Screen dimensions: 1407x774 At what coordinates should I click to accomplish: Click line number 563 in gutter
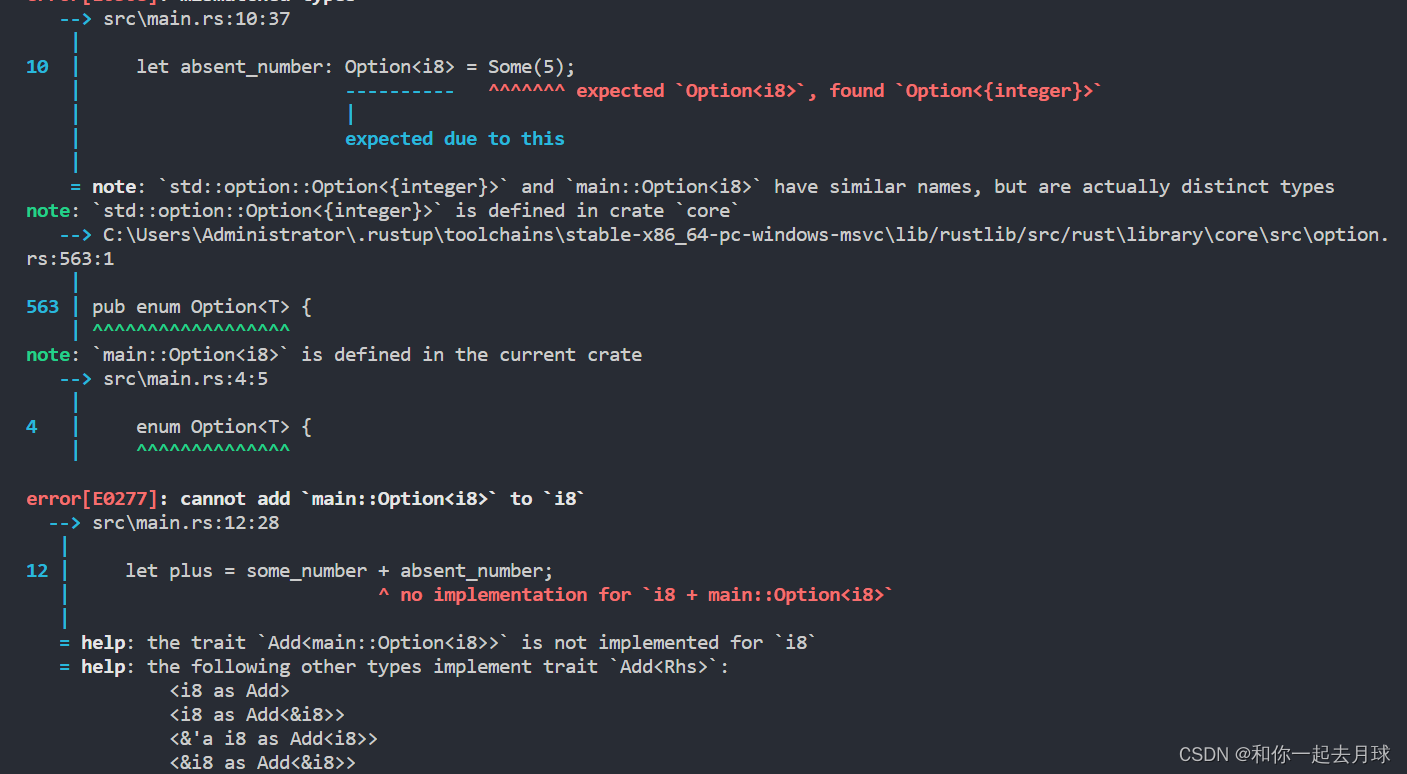[x=42, y=307]
